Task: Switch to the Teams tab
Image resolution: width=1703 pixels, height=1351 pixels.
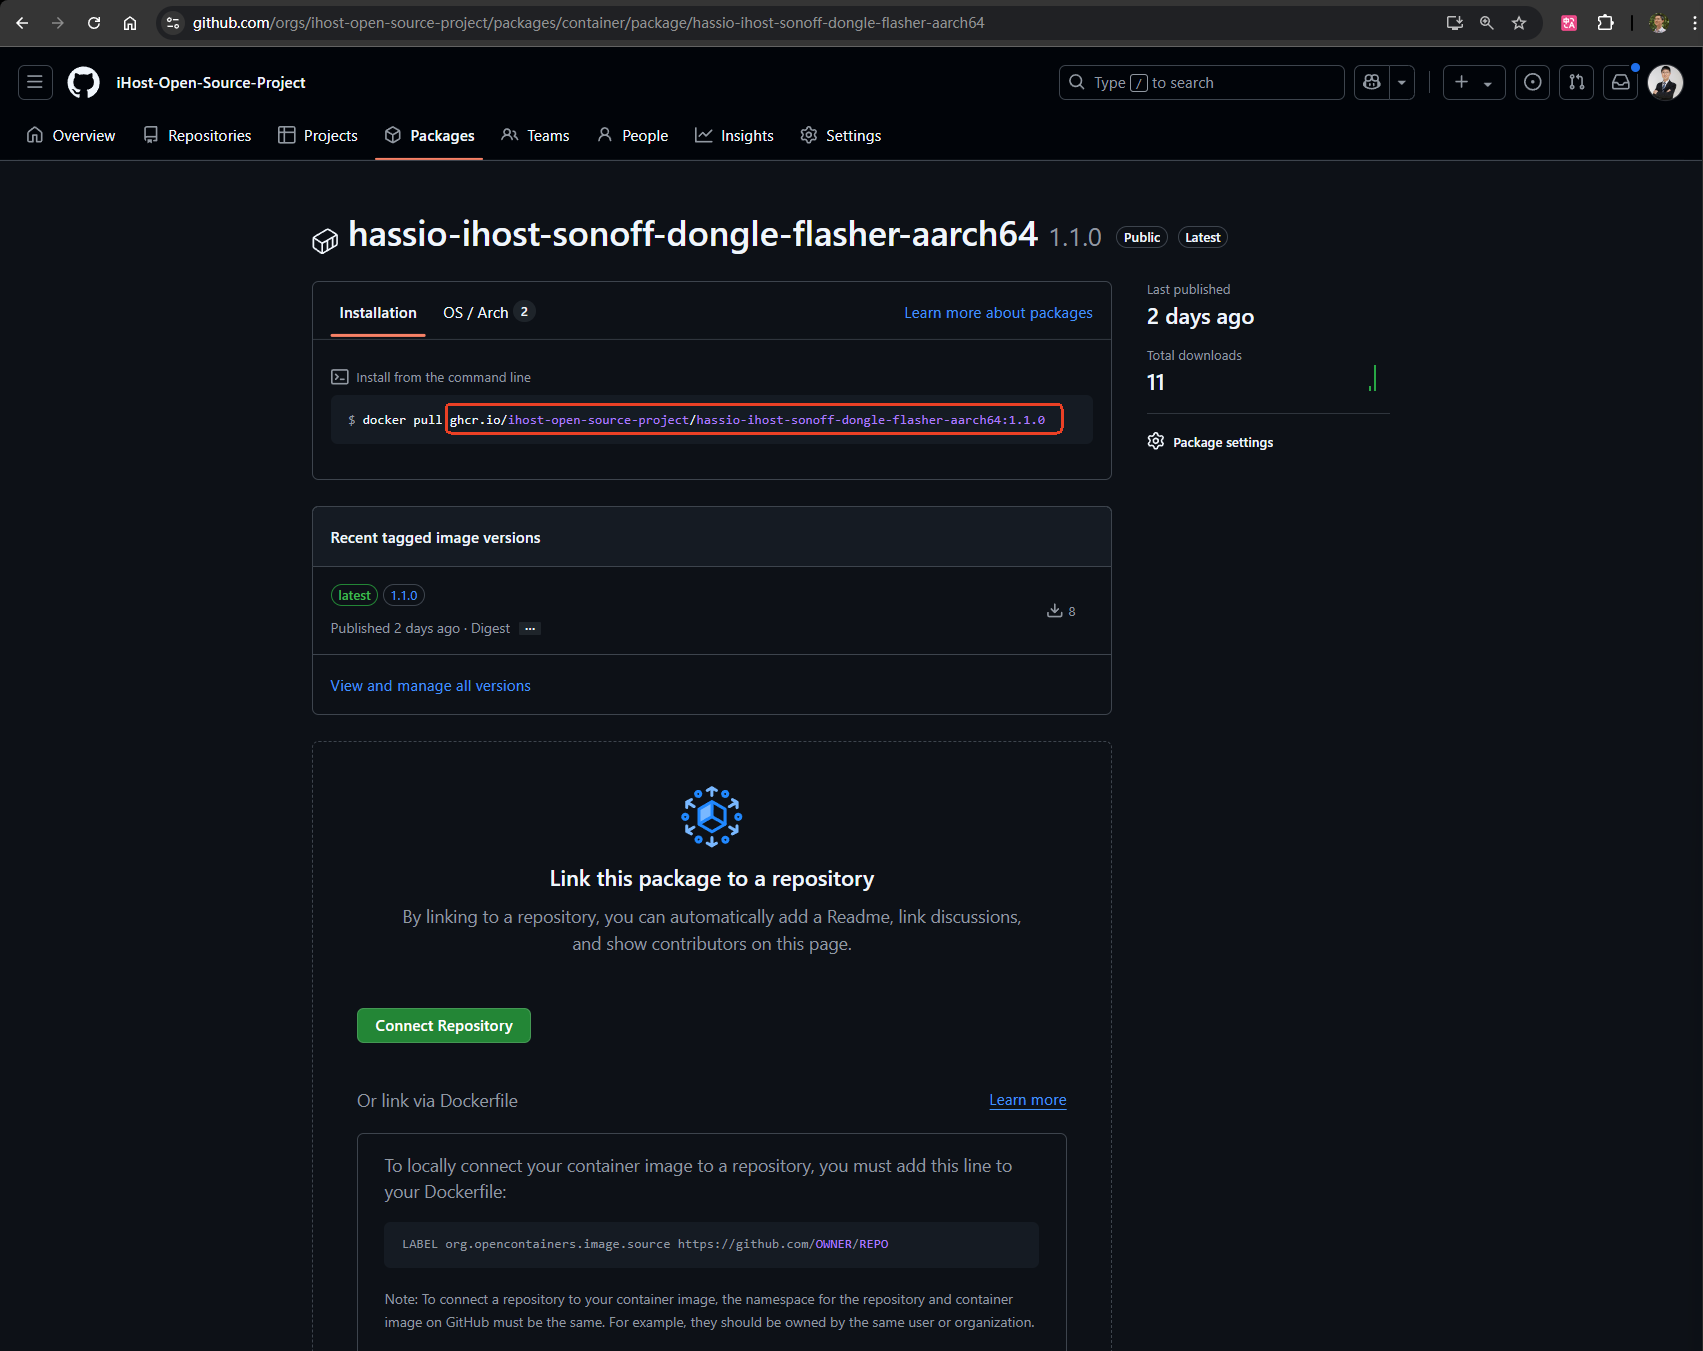Action: point(535,135)
